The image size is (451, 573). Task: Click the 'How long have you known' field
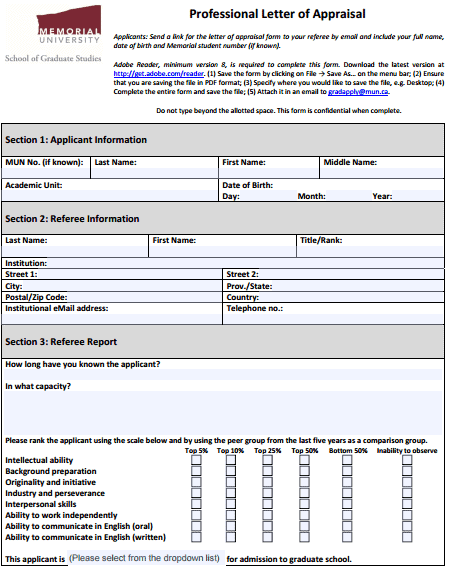pyautogui.click(x=223, y=375)
